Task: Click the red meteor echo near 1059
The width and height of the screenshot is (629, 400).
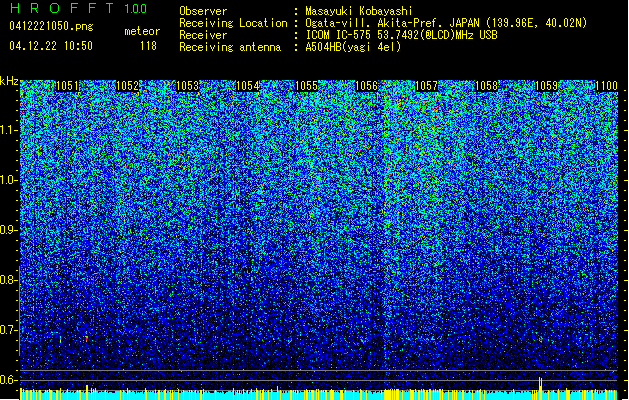Action: click(x=541, y=339)
